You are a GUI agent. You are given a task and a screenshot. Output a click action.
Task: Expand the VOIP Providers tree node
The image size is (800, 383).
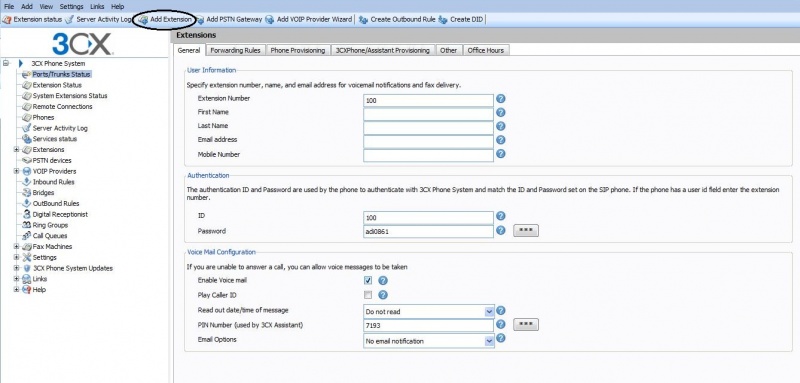[16, 171]
